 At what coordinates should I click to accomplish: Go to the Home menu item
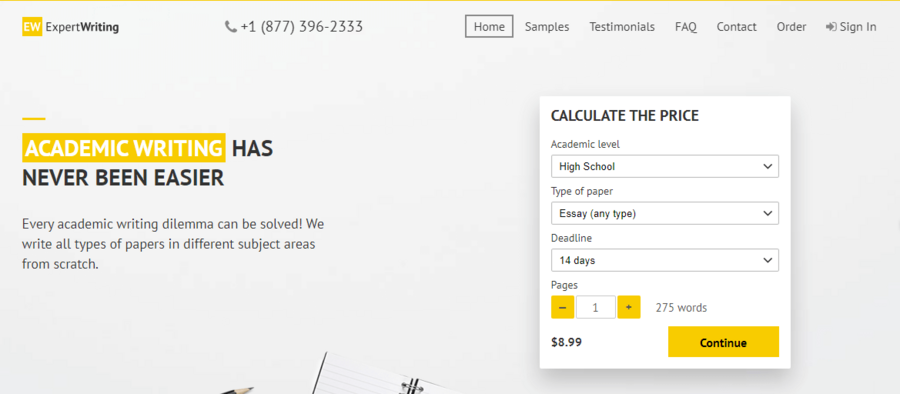coord(489,26)
